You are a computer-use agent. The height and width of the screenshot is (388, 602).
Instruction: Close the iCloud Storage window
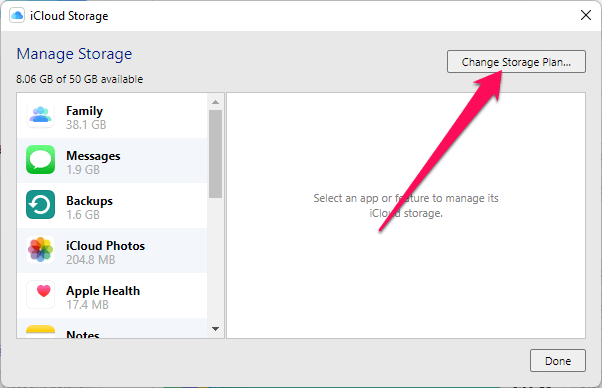pyautogui.click(x=585, y=15)
